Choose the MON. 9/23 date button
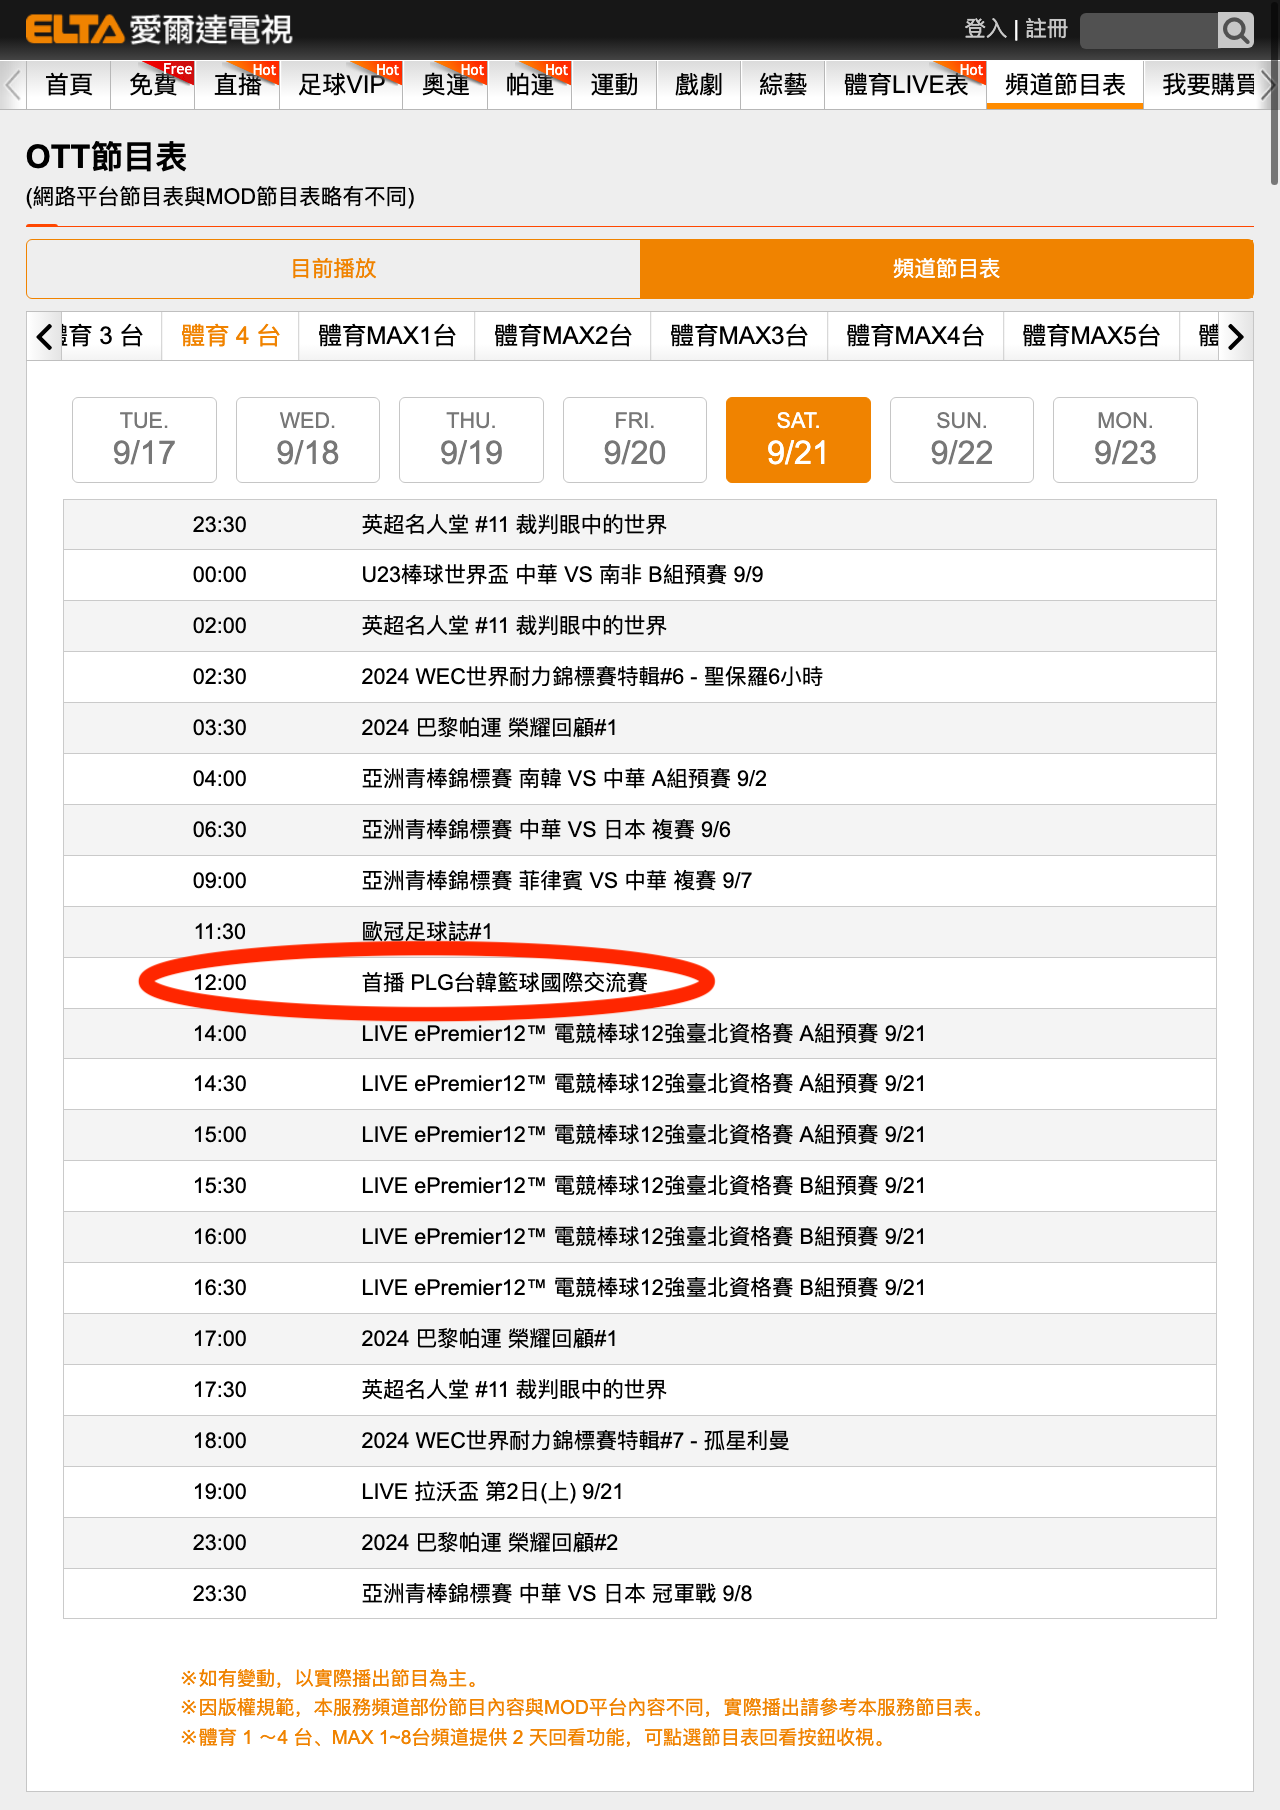The width and height of the screenshot is (1280, 1810). tap(1125, 440)
